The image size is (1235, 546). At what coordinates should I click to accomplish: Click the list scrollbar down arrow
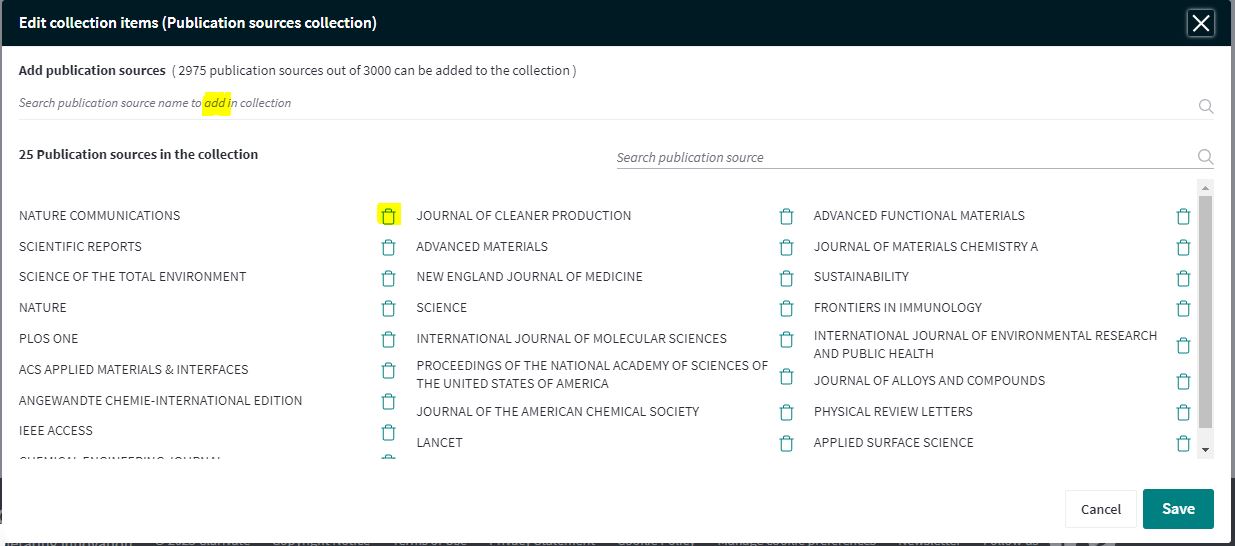(1205, 451)
